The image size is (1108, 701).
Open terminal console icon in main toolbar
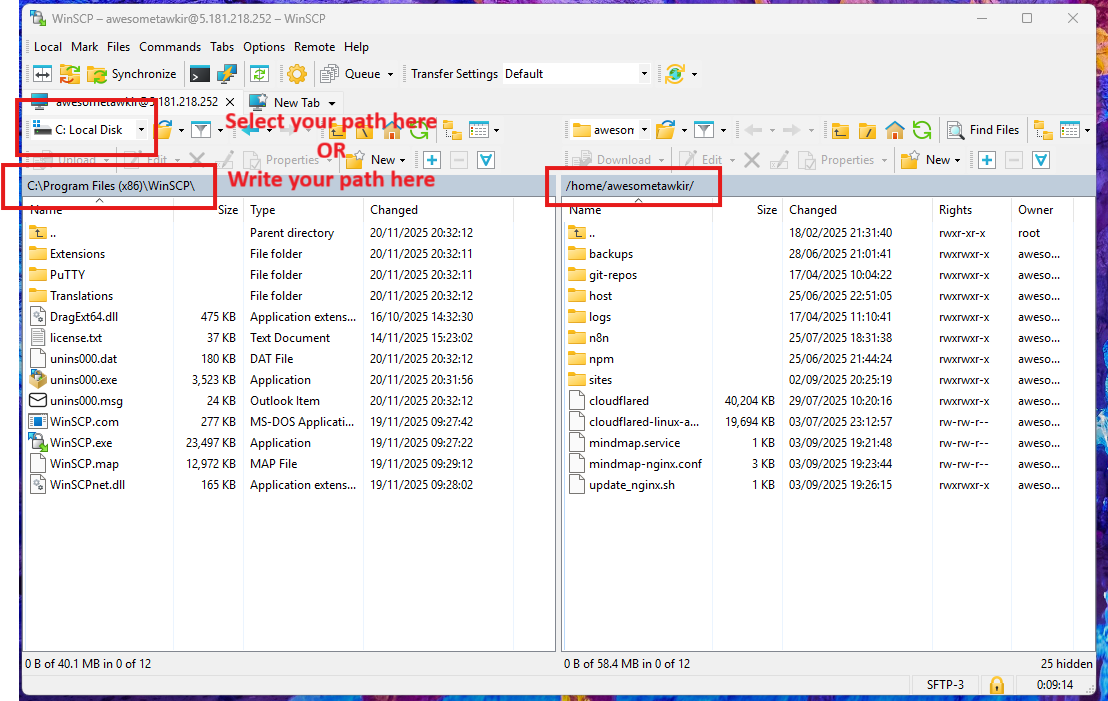click(200, 74)
